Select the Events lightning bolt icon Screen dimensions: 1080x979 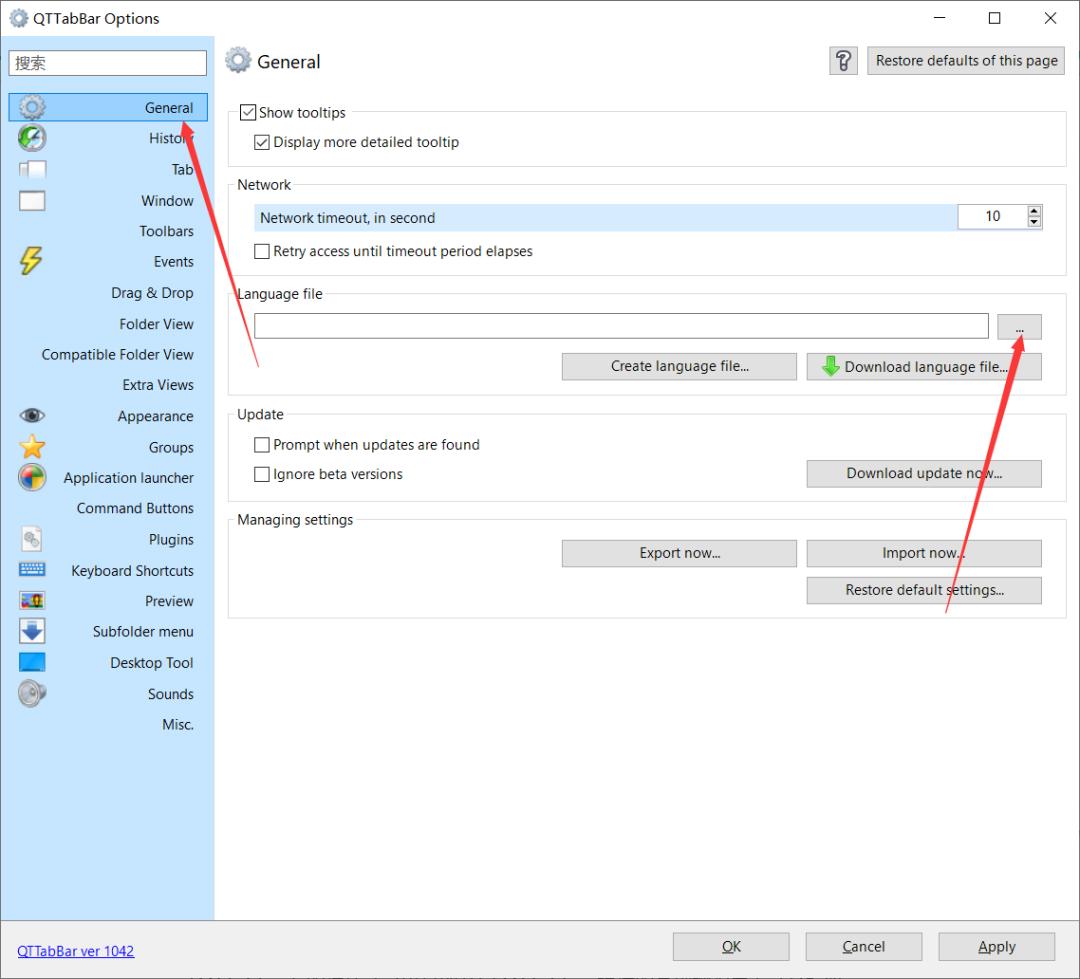[32, 261]
